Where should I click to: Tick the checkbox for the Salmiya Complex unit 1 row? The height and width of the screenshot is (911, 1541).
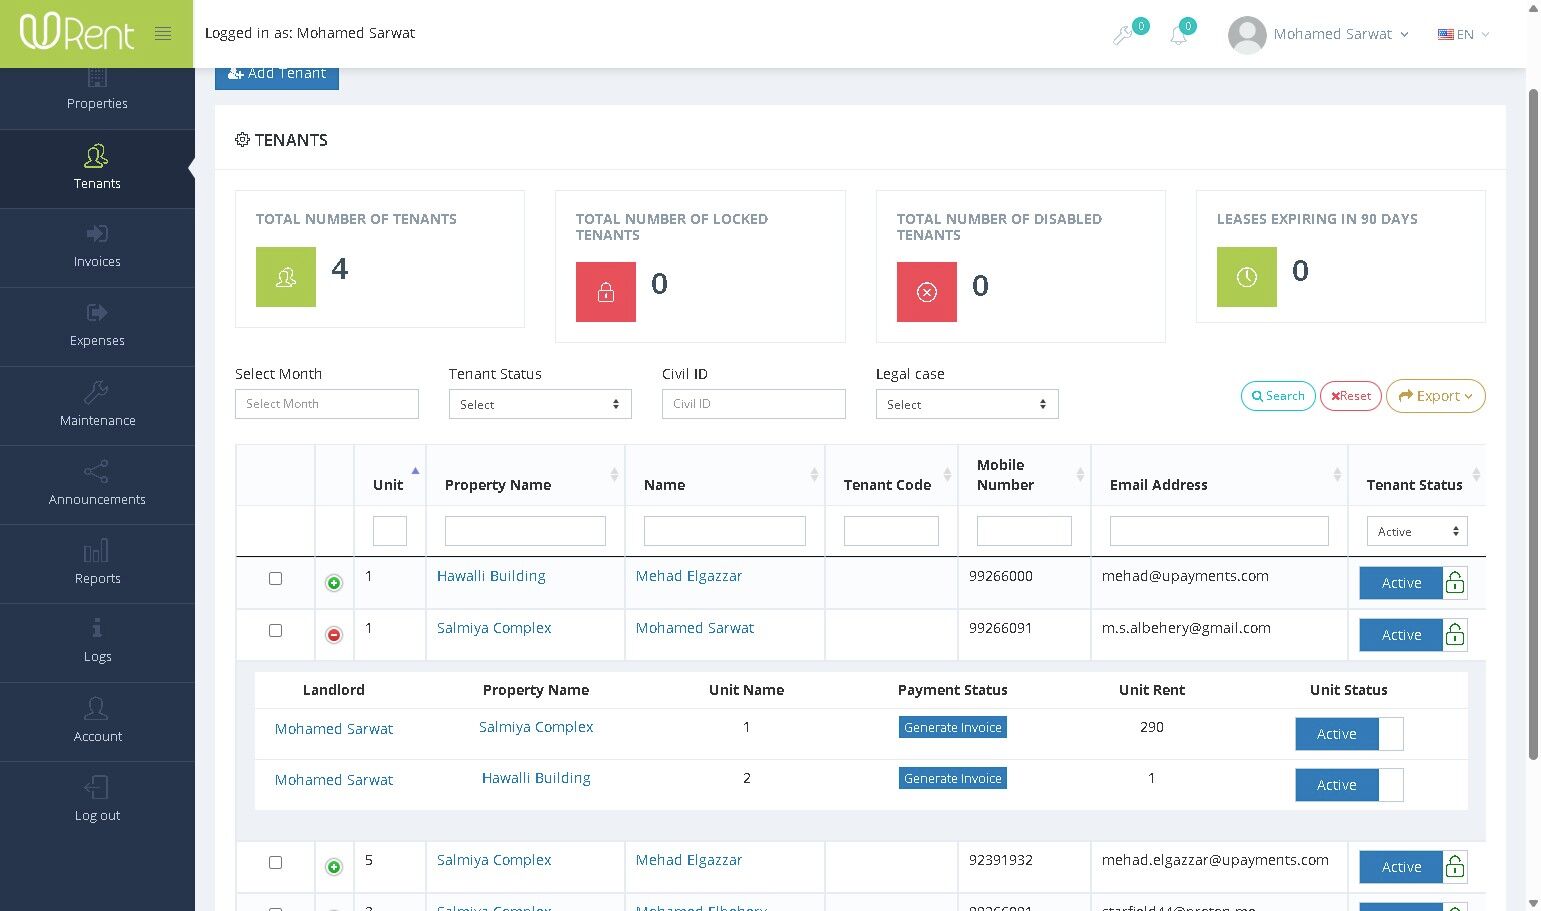tap(276, 631)
